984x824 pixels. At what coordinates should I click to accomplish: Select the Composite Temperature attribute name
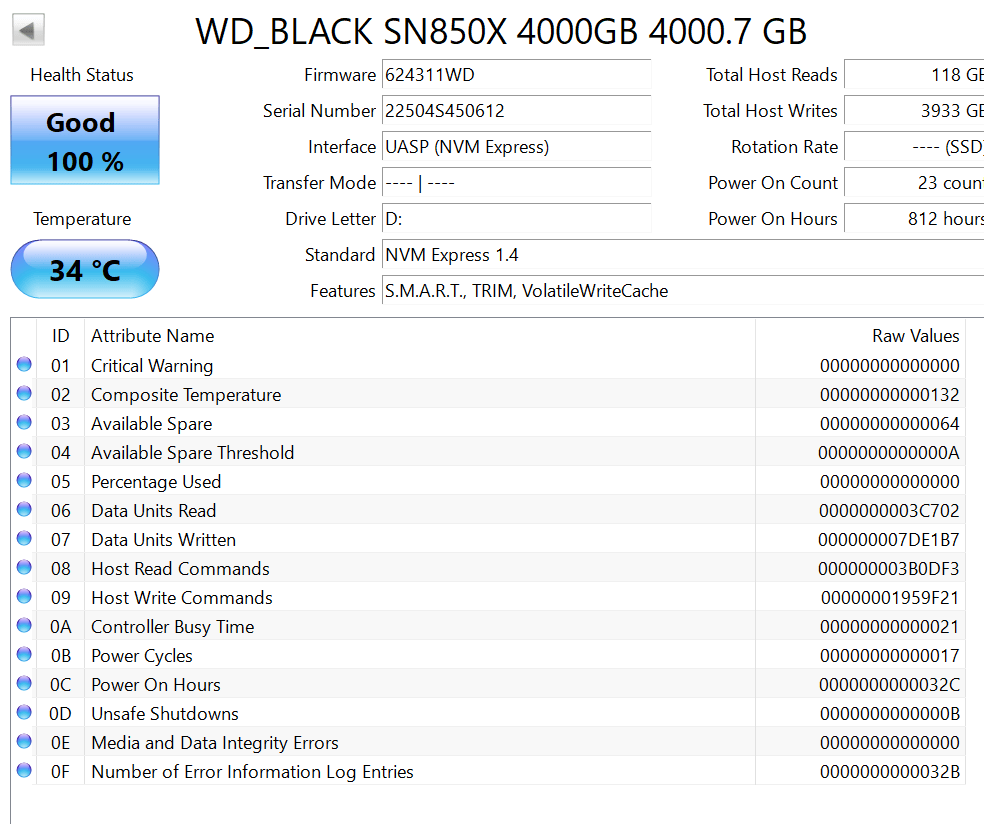click(x=186, y=395)
